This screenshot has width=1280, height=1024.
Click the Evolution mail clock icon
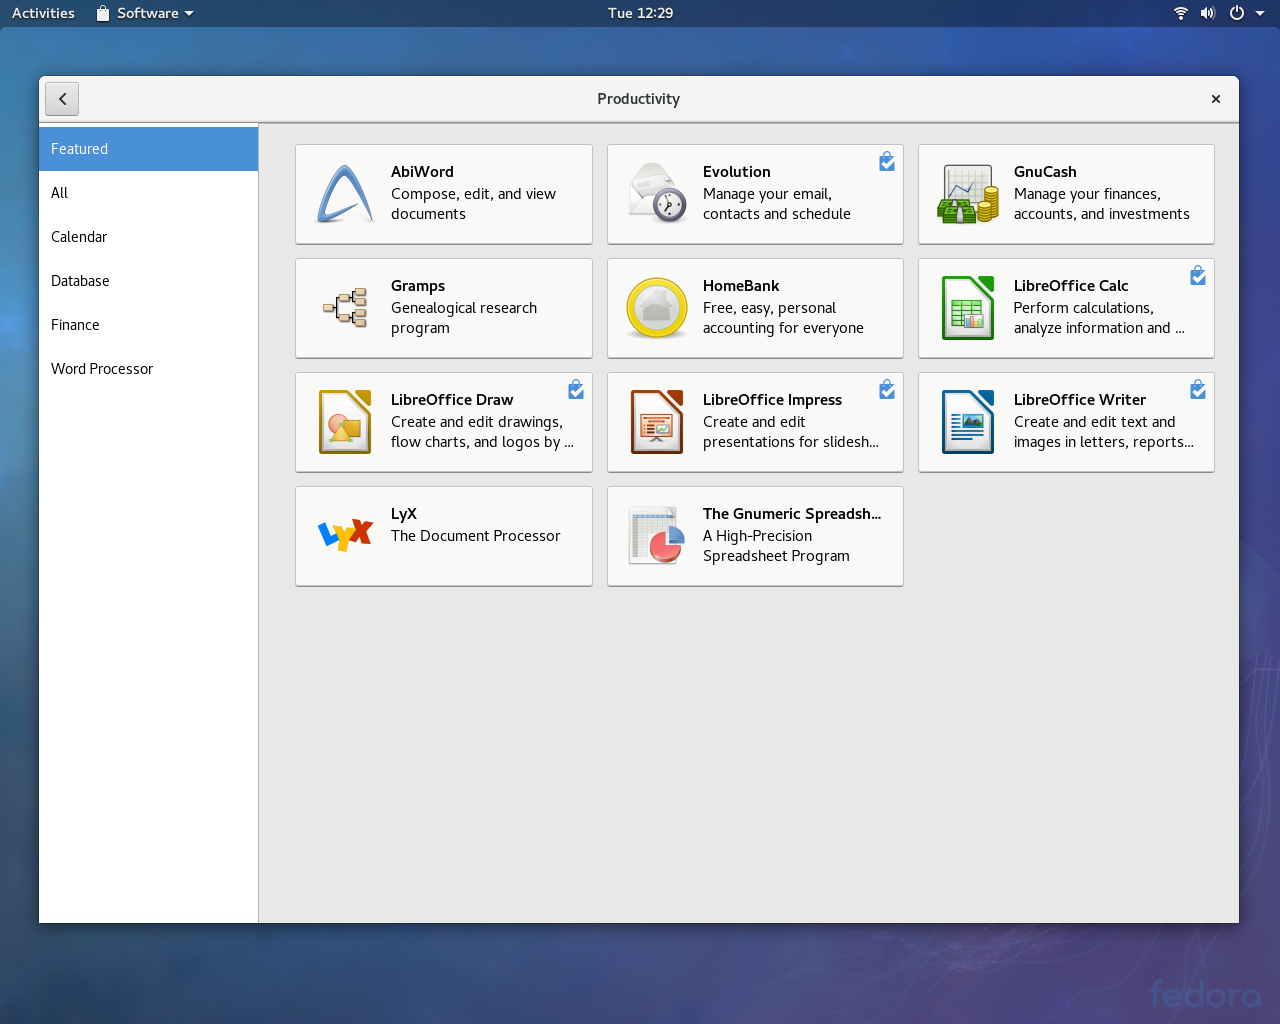tap(657, 193)
